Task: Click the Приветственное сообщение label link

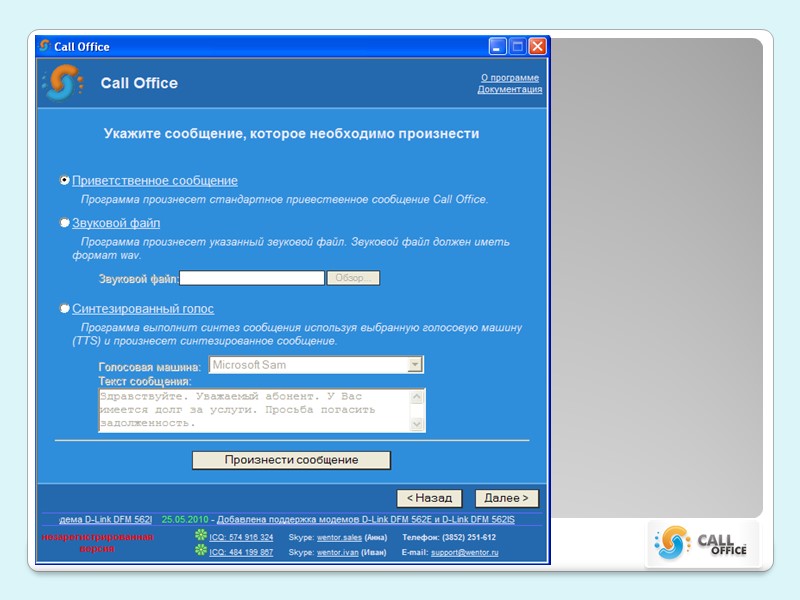Action: pos(155,181)
